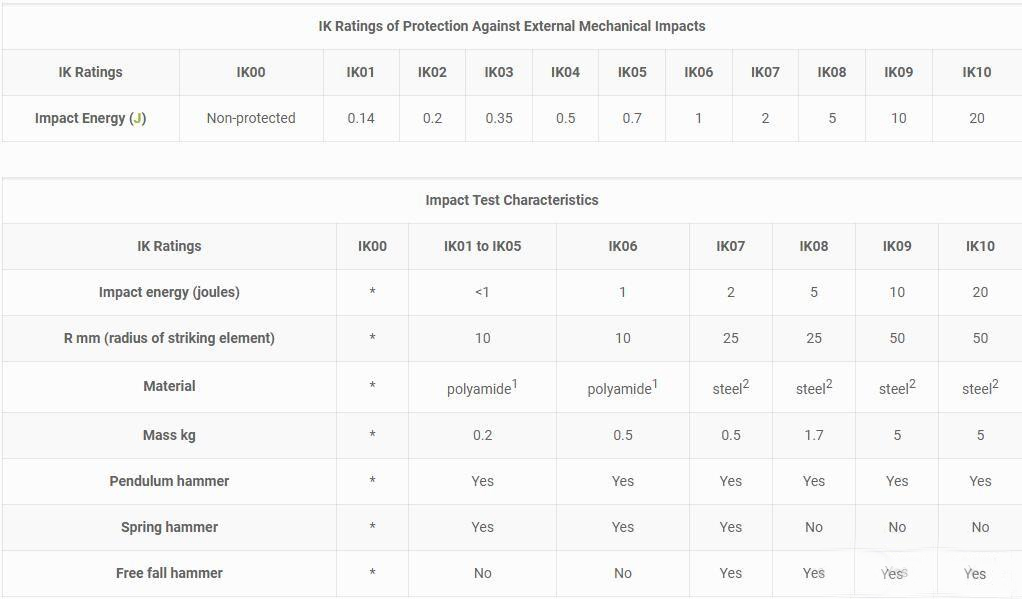Select polyamide cell in the IK06 column

[x=622, y=388]
